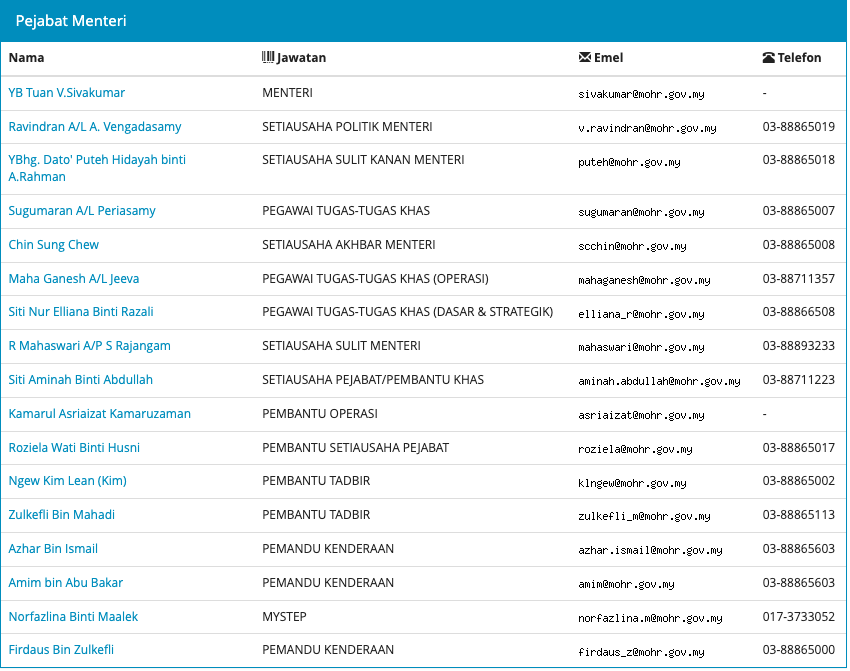Open Ngew Kim Lean (Kim) link
Screen dimensions: 850x671
point(67,481)
